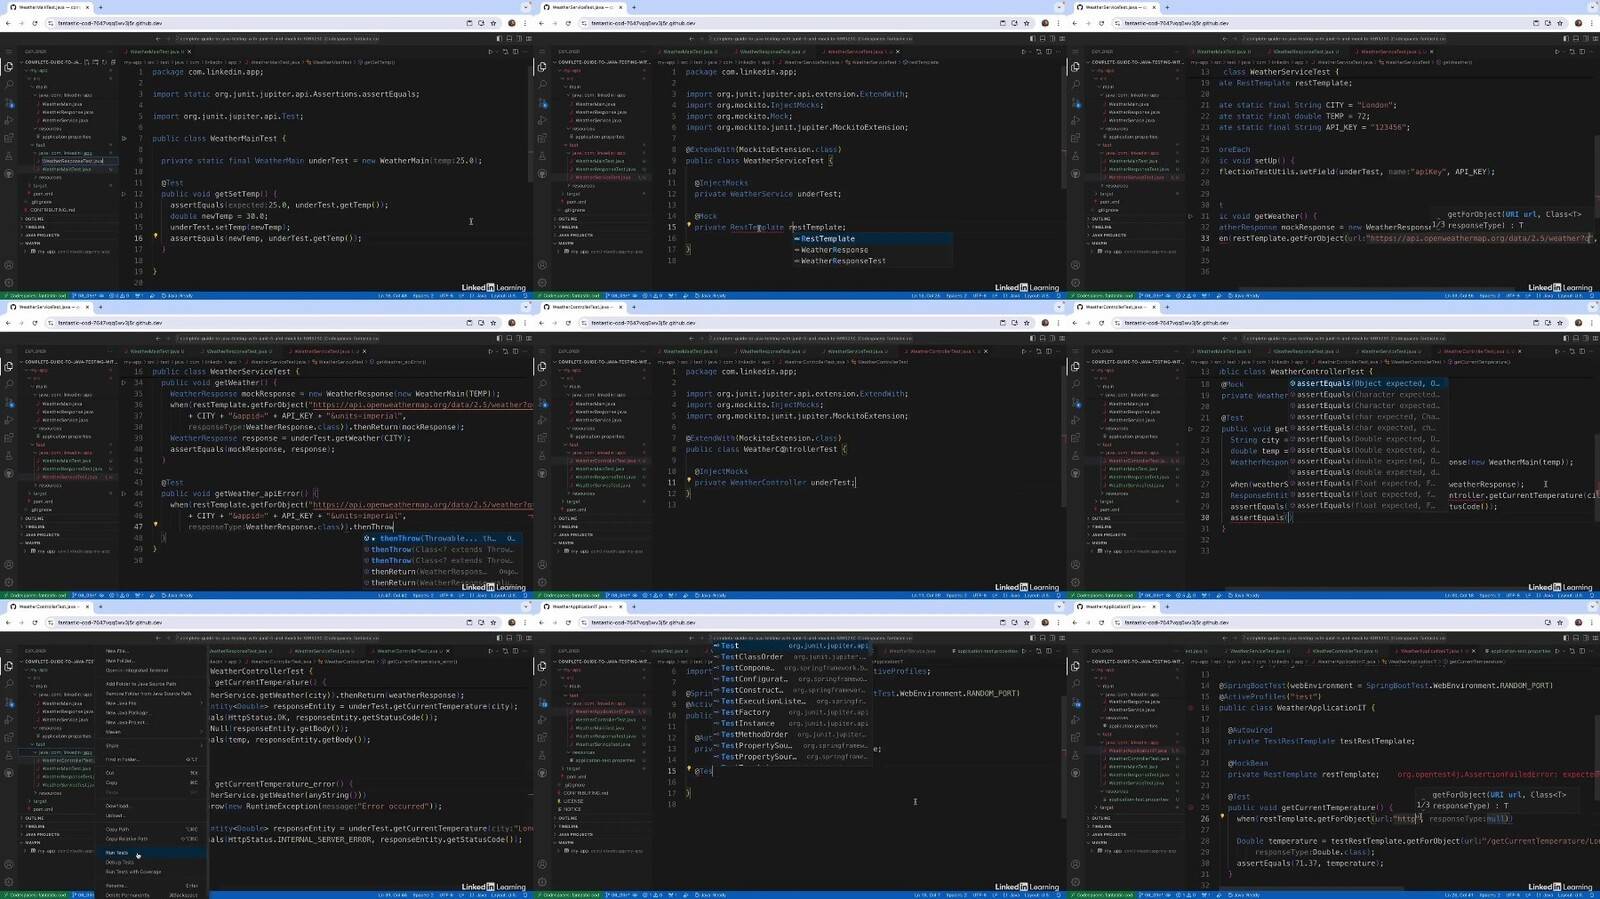Toggle the panel layout in bottom-left editor
Screen dimensions: 1600x899
click(507, 638)
